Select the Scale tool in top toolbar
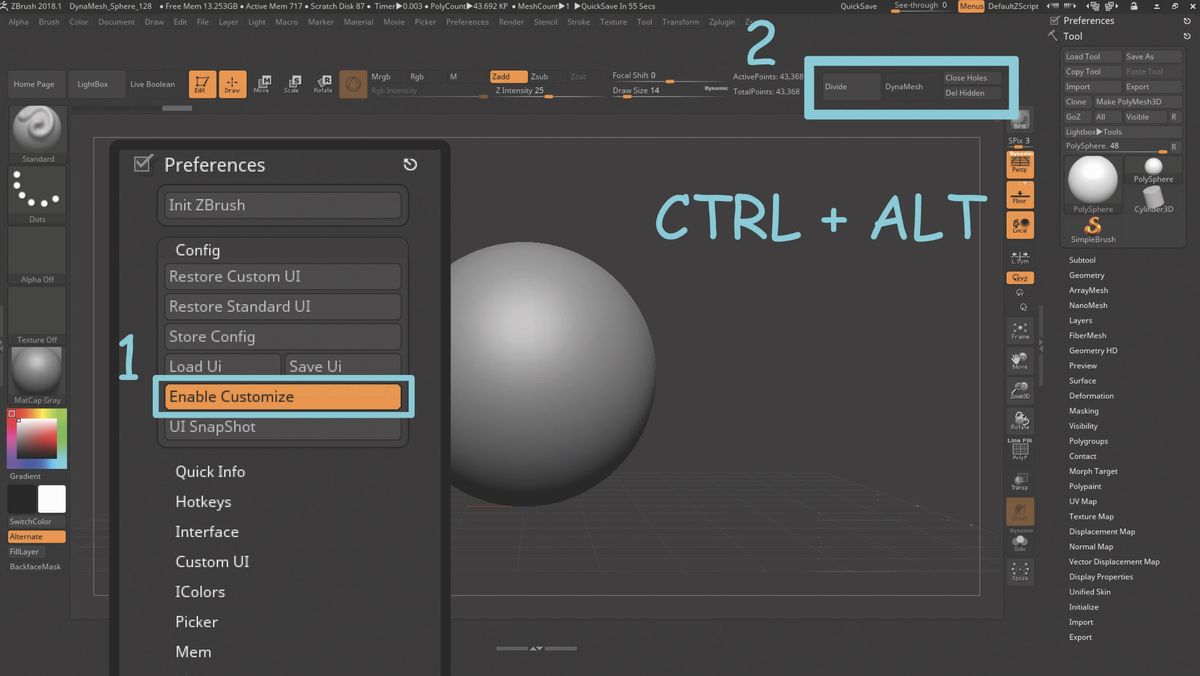 295,85
